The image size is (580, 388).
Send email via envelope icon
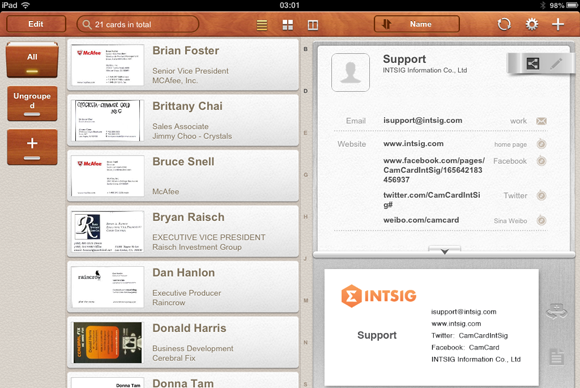(541, 121)
